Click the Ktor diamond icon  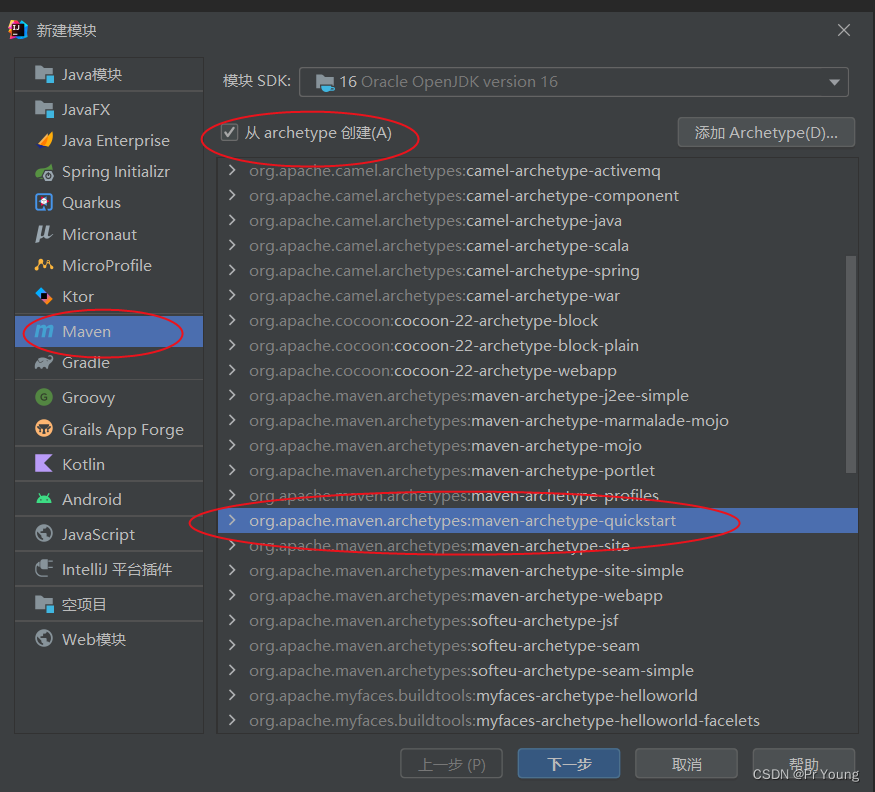click(44, 296)
